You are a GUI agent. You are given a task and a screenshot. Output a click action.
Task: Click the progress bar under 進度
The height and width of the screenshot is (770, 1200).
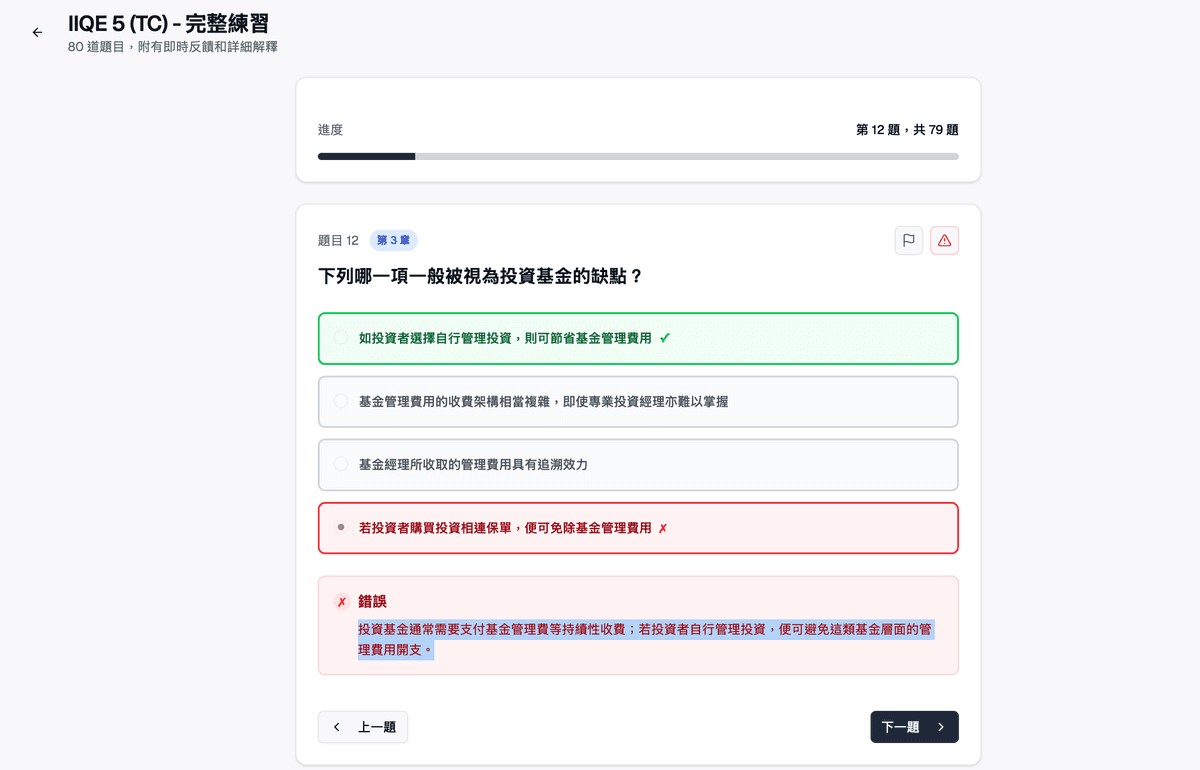click(638, 156)
